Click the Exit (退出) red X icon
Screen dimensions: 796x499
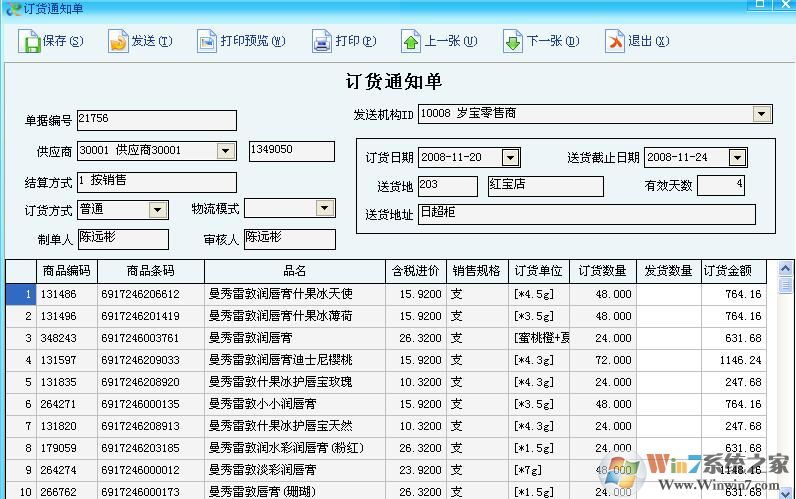[x=614, y=42]
